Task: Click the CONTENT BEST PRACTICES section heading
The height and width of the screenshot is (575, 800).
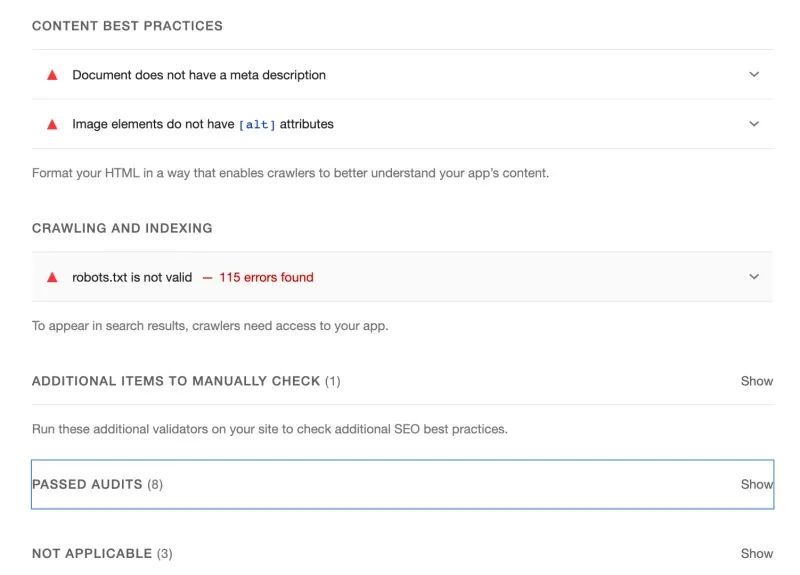Action: click(x=127, y=26)
